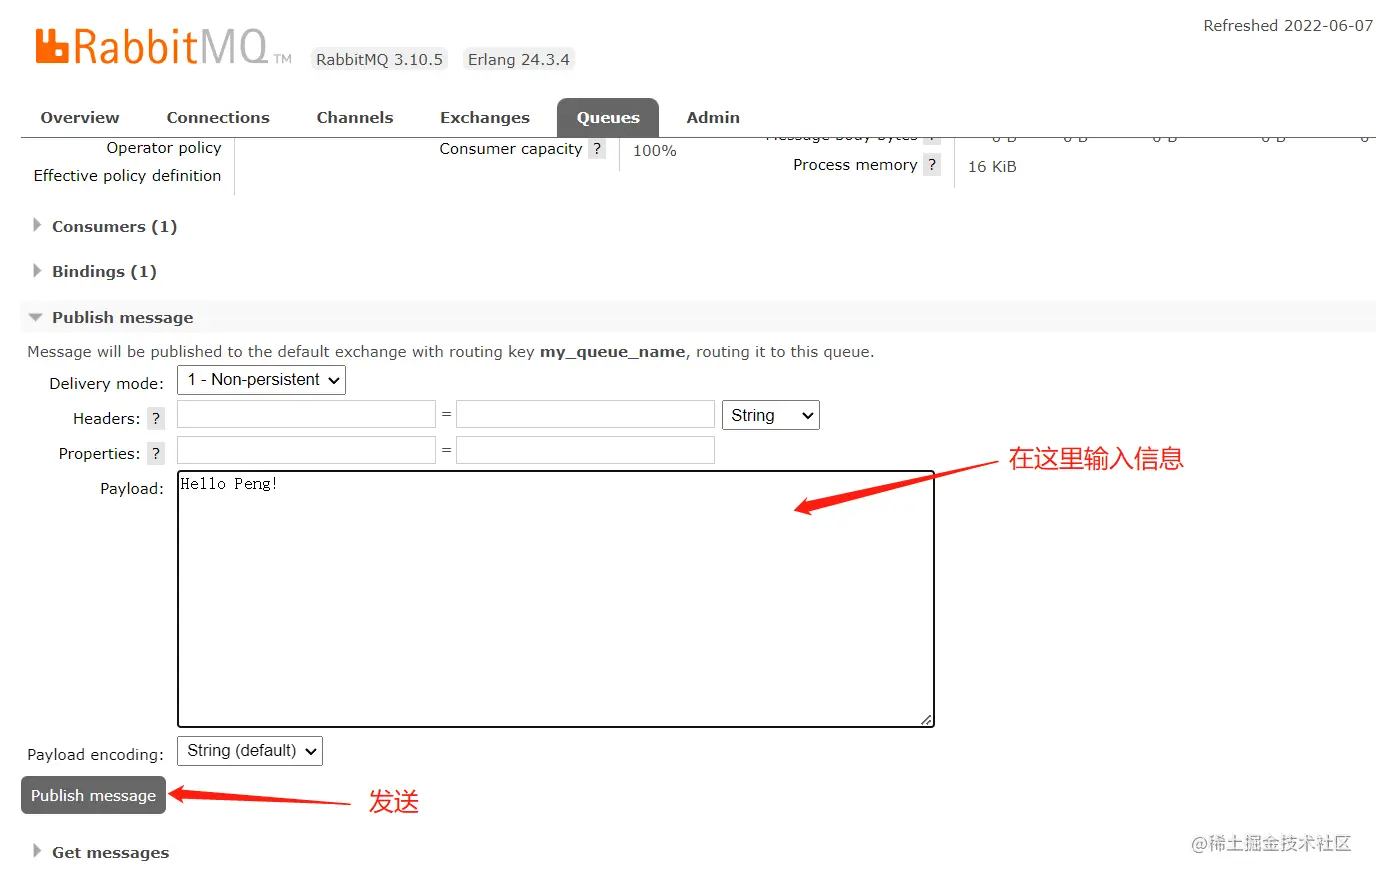Open help for Consumer capacity
The width and height of the screenshot is (1376, 878).
[x=597, y=149]
